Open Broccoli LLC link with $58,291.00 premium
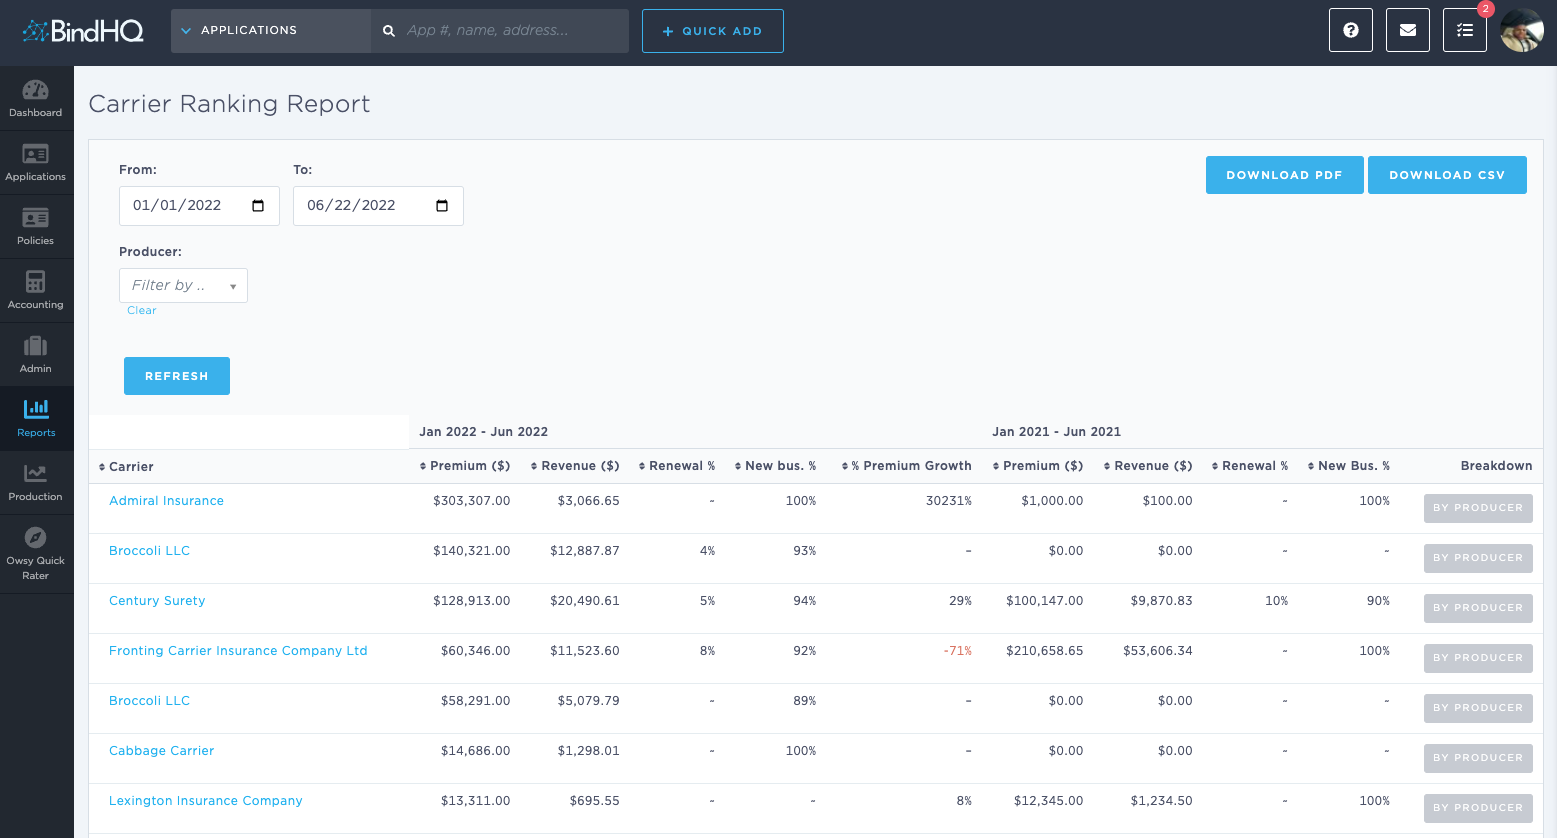Viewport: 1557px width, 838px height. 149,701
